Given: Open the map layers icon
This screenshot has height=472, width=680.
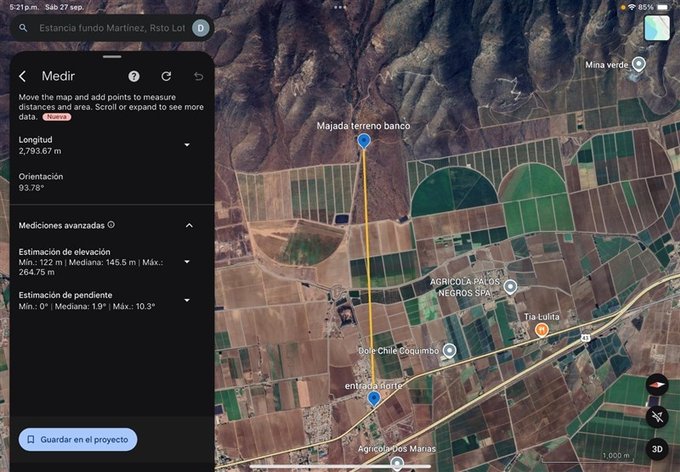Looking at the screenshot, I should point(656,29).
